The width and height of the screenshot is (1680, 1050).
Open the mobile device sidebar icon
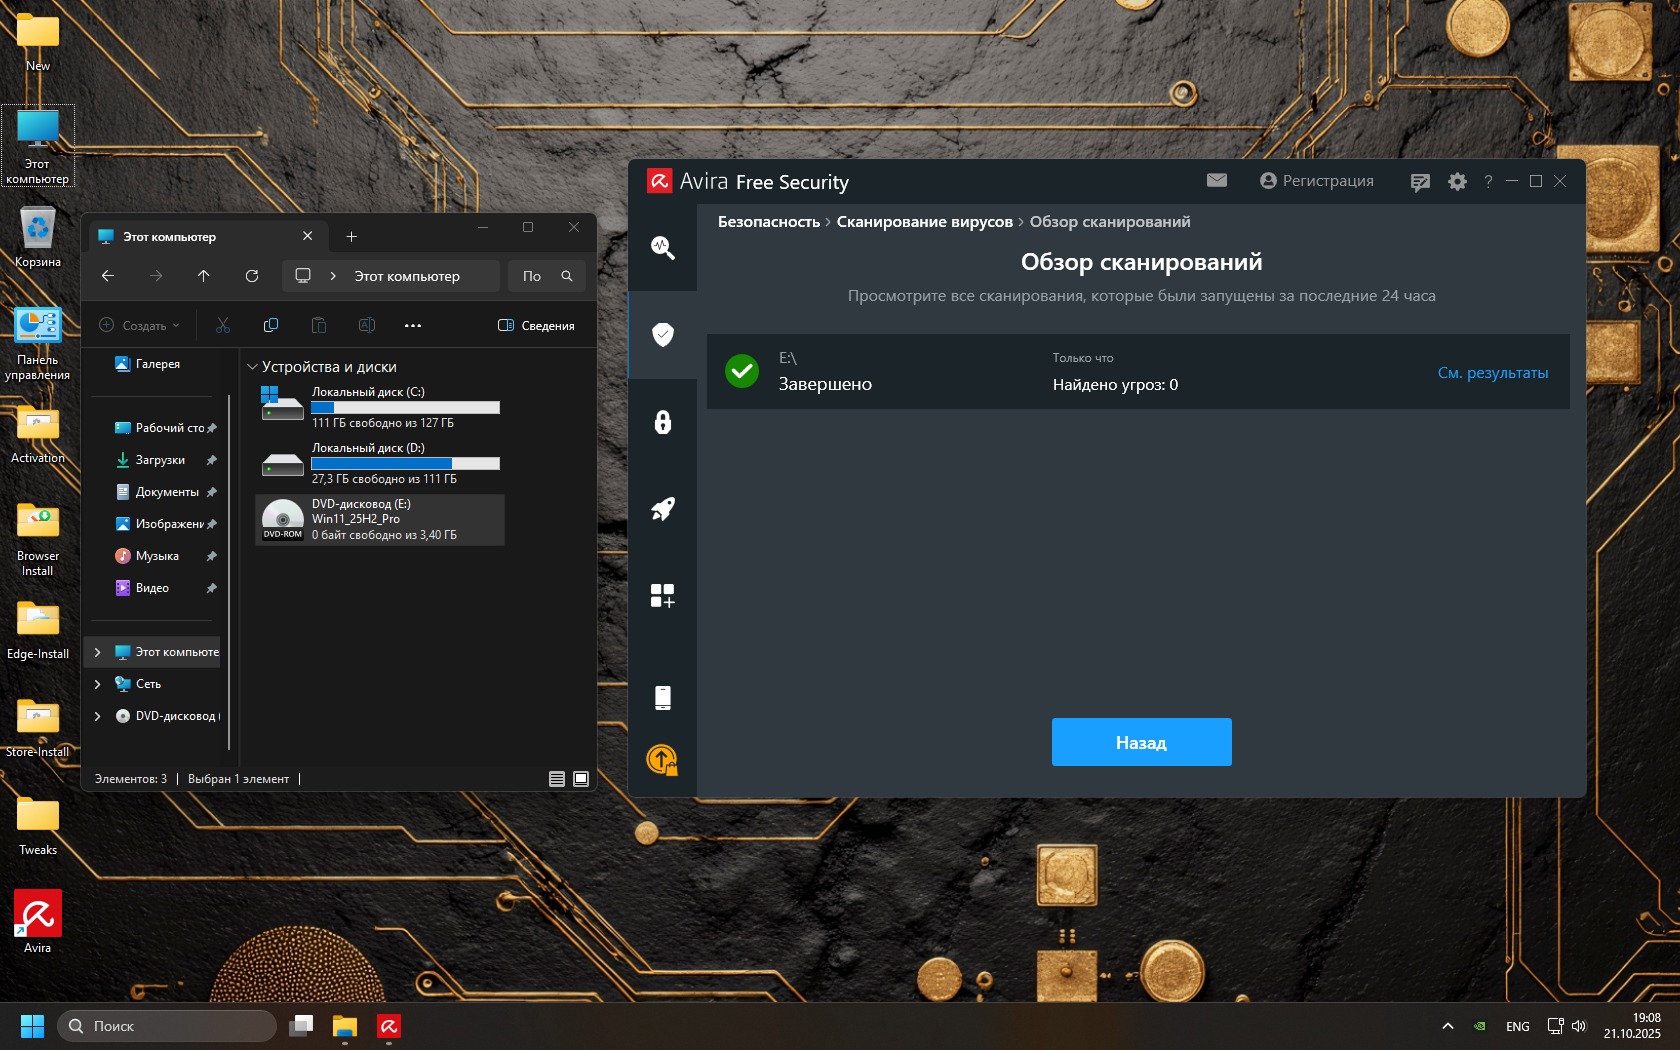pyautogui.click(x=662, y=697)
